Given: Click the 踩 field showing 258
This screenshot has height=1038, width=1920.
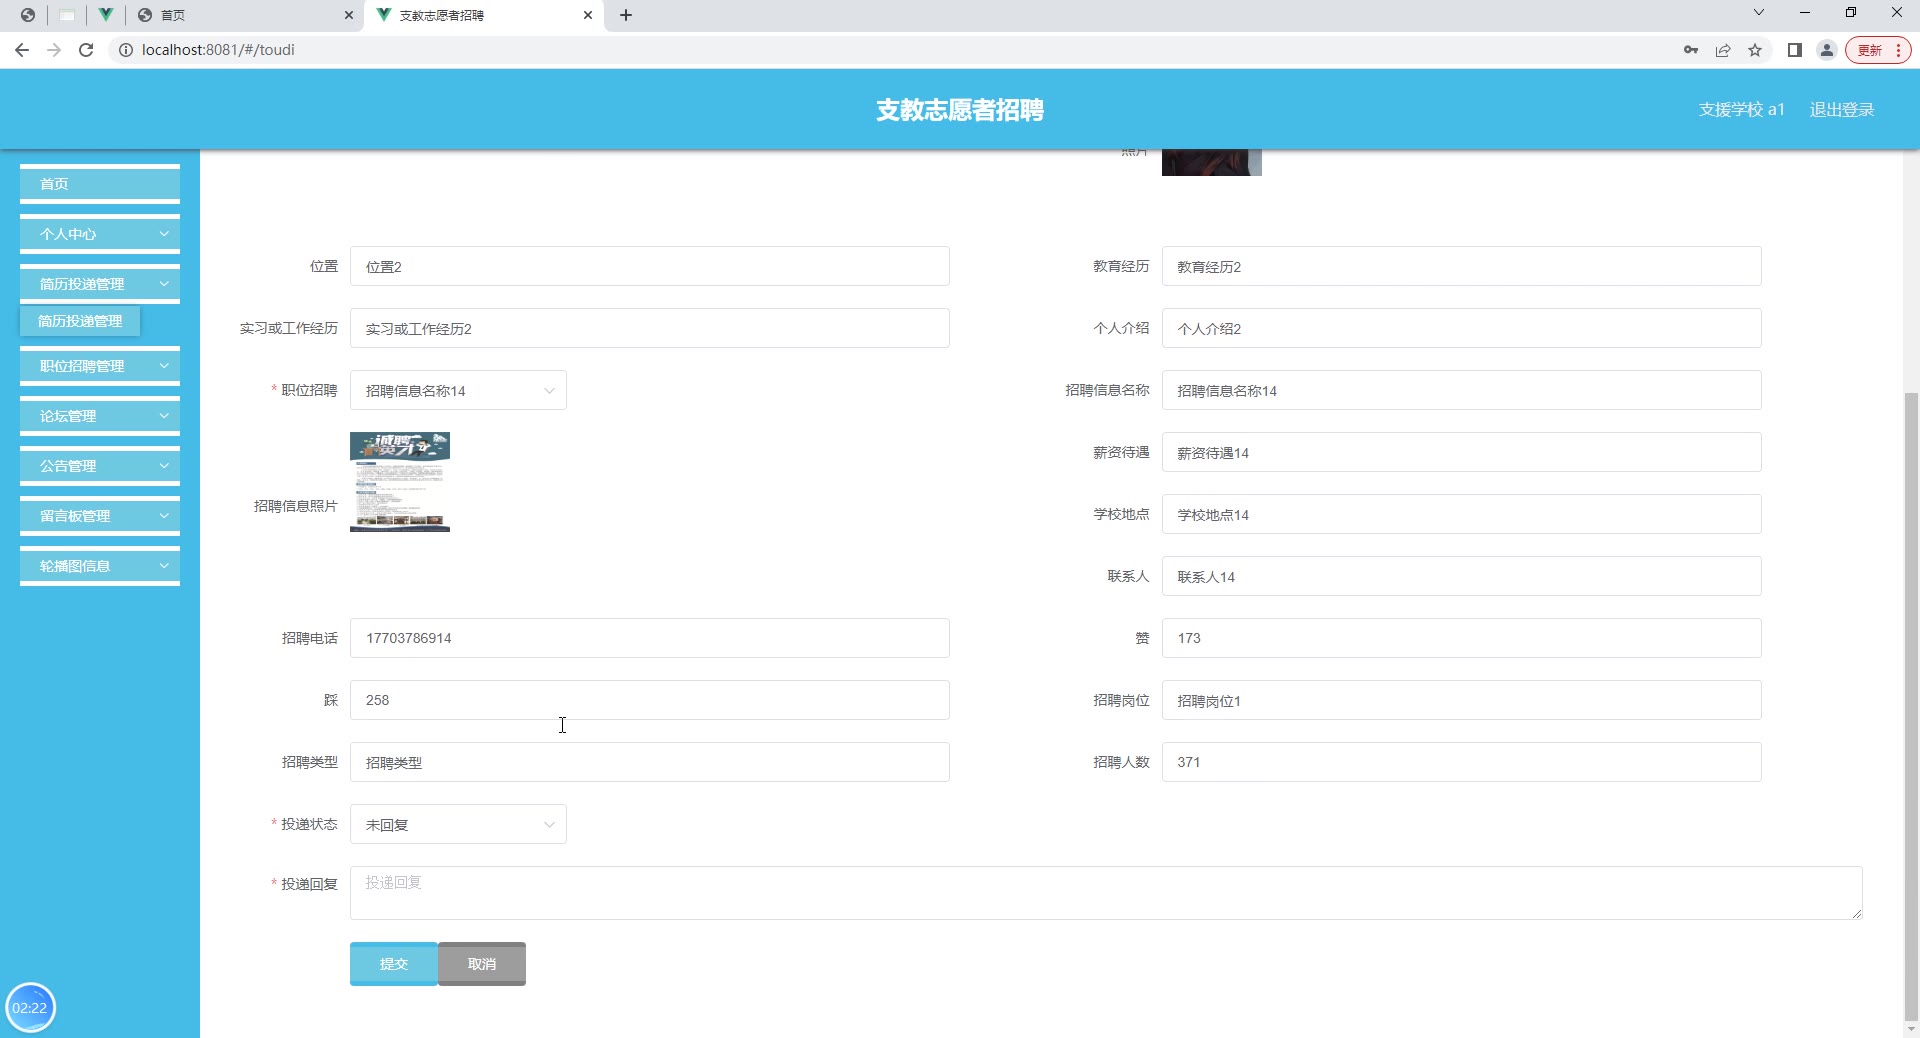Looking at the screenshot, I should tap(650, 700).
